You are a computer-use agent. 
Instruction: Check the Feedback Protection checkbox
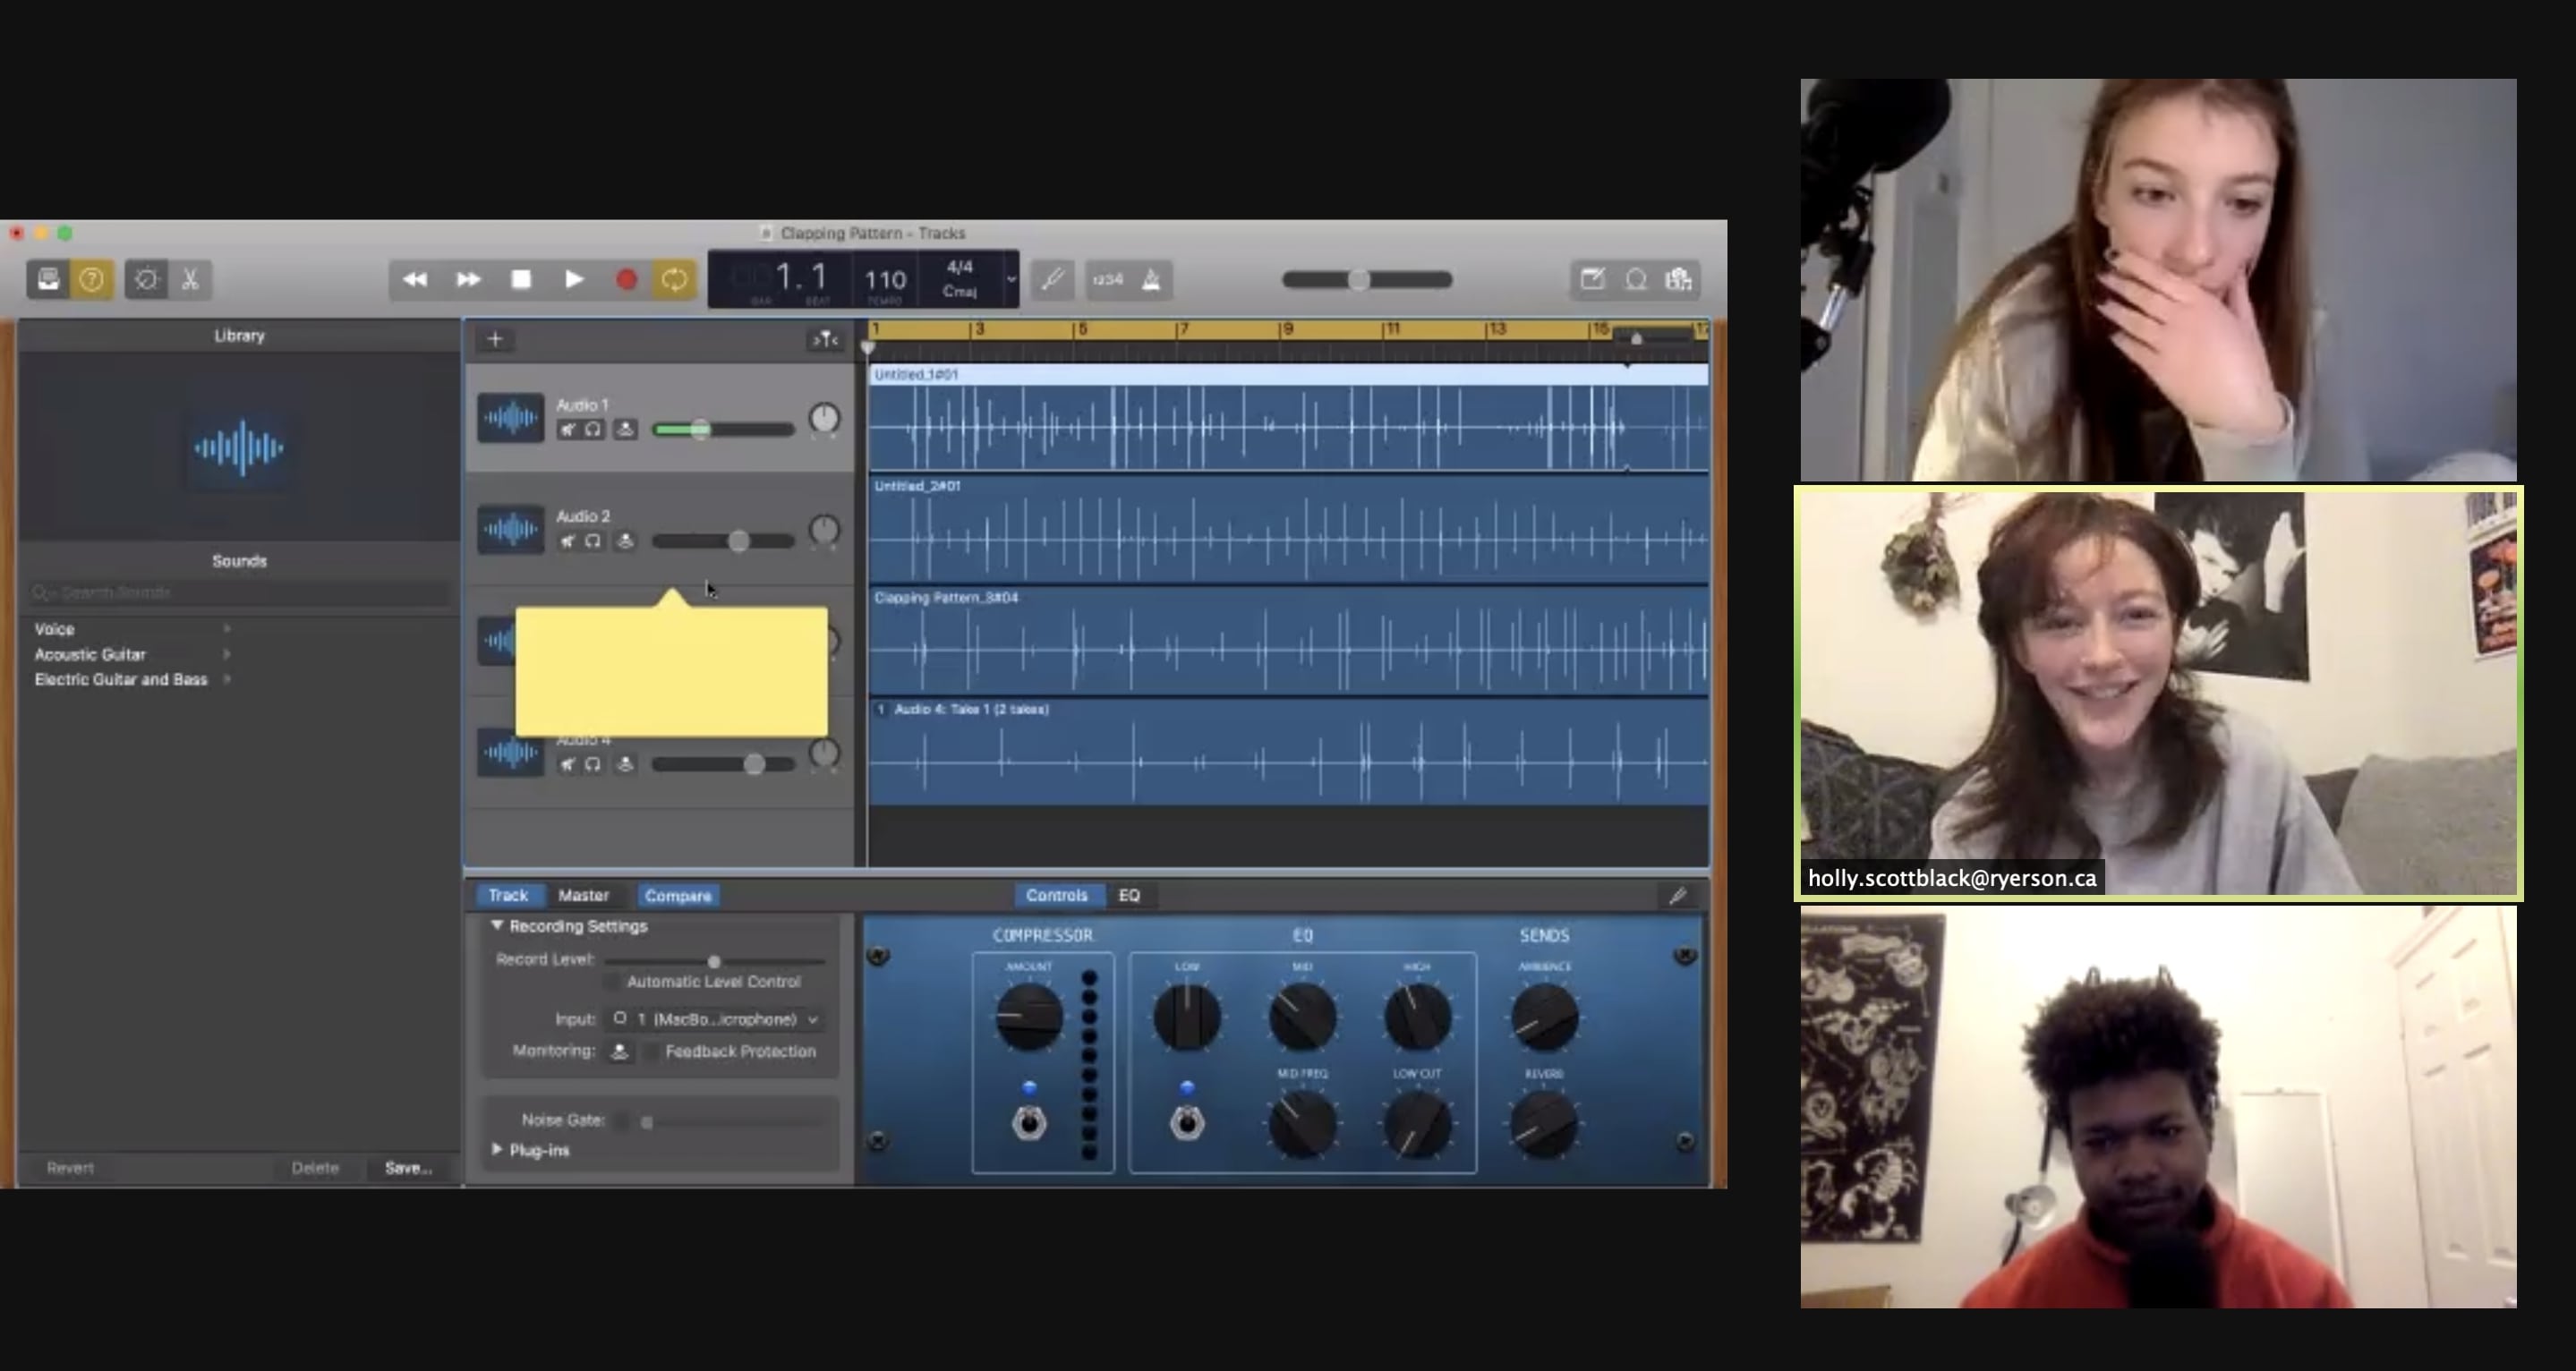tap(653, 1051)
